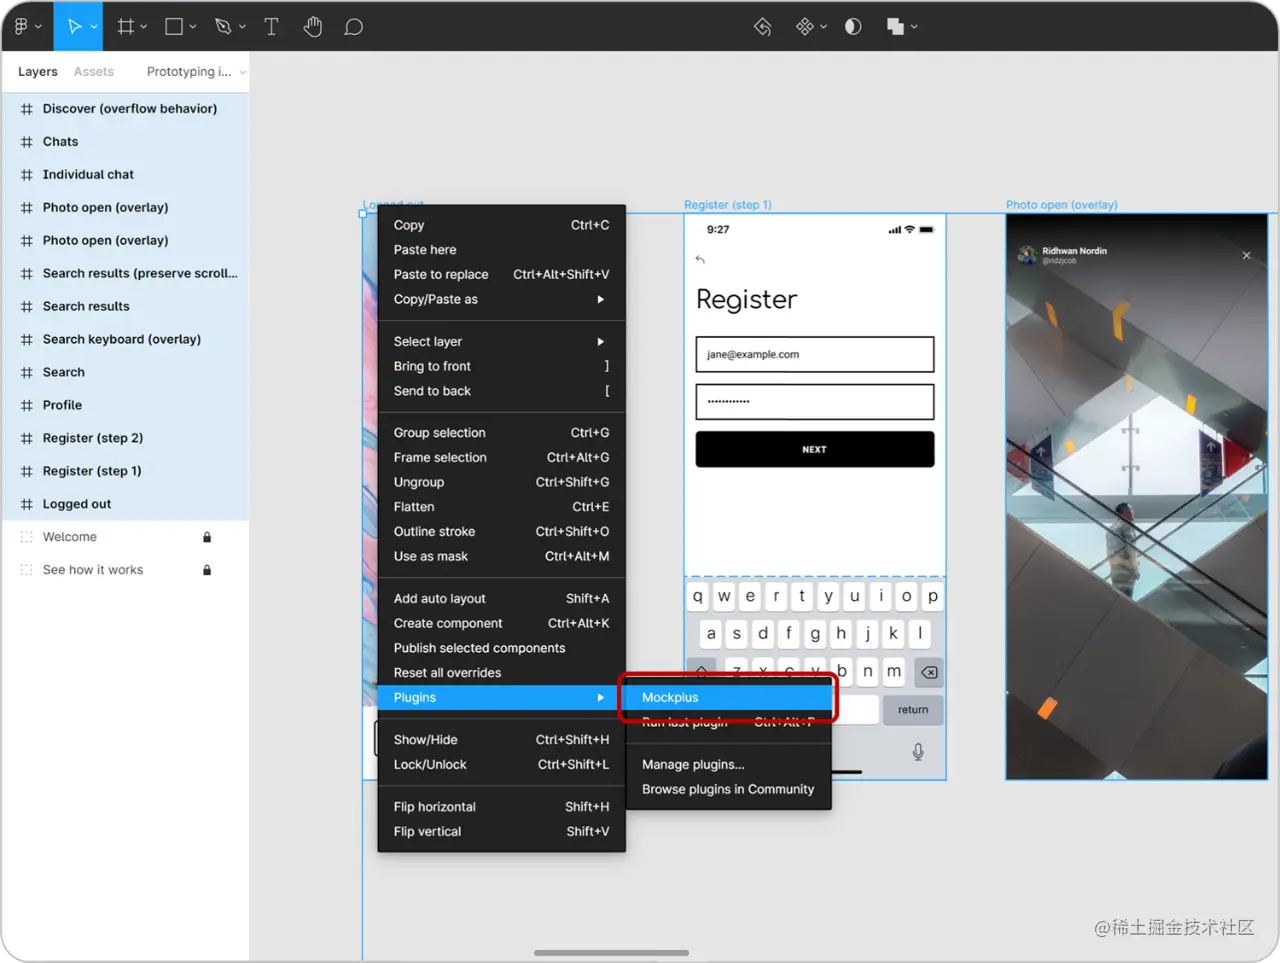Click Flatten in the context menu
The image size is (1280, 963).
click(501, 507)
